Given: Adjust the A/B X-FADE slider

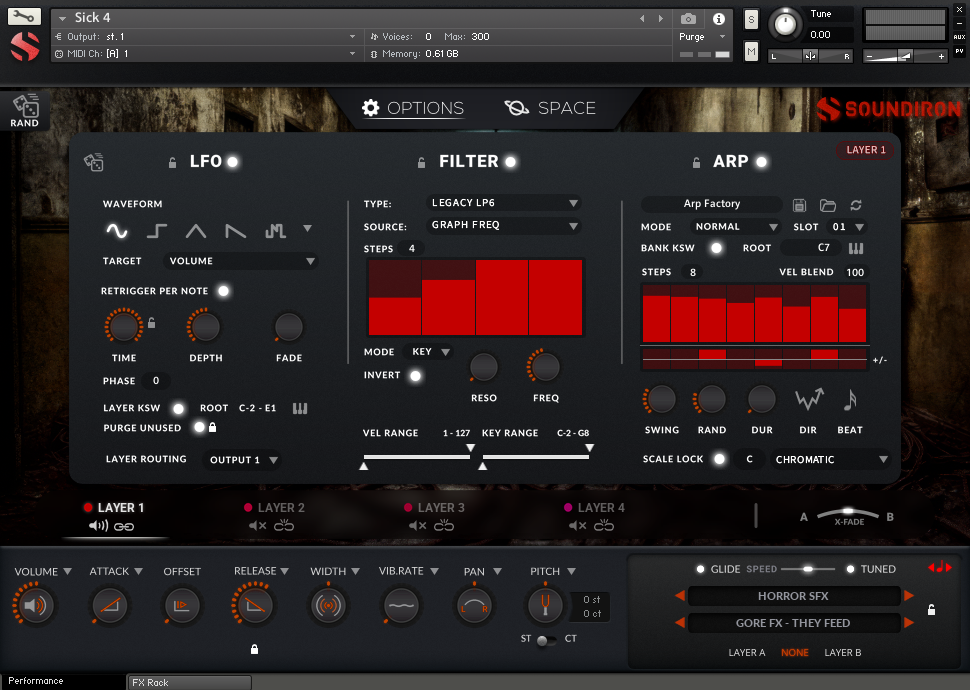Looking at the screenshot, I should coord(848,513).
